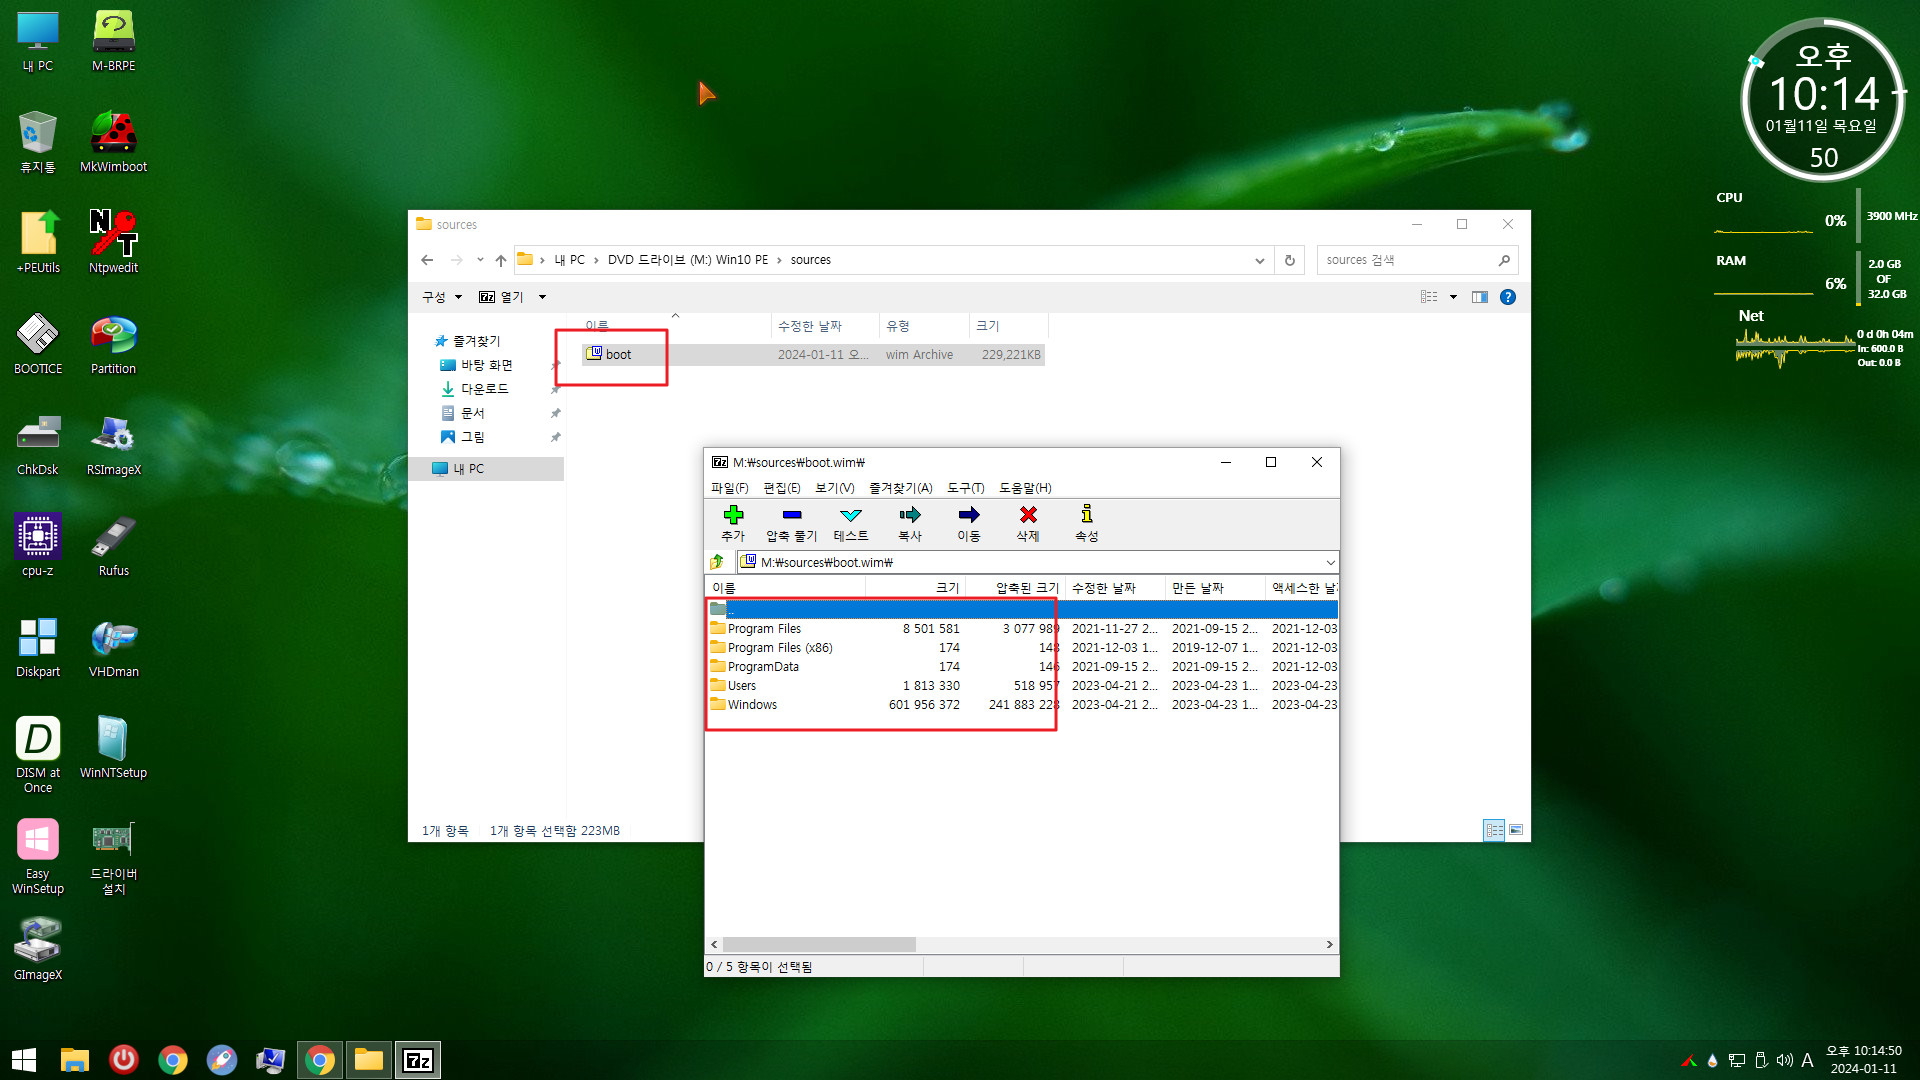This screenshot has width=1920, height=1080.
Task: Open the 7-Zip path combo box dropdown
Action: click(x=1330, y=562)
